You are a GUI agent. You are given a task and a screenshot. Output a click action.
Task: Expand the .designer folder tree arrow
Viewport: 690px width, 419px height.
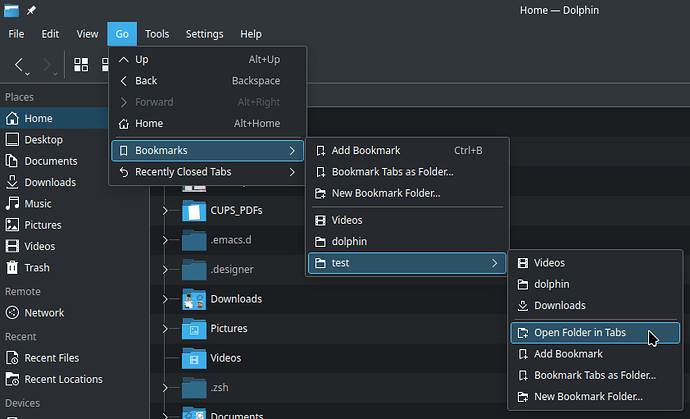click(x=165, y=269)
